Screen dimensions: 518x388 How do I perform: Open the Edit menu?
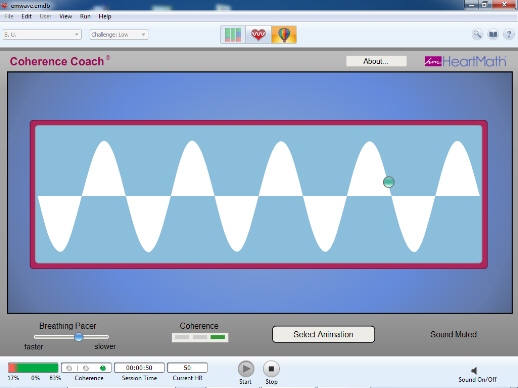(26, 16)
